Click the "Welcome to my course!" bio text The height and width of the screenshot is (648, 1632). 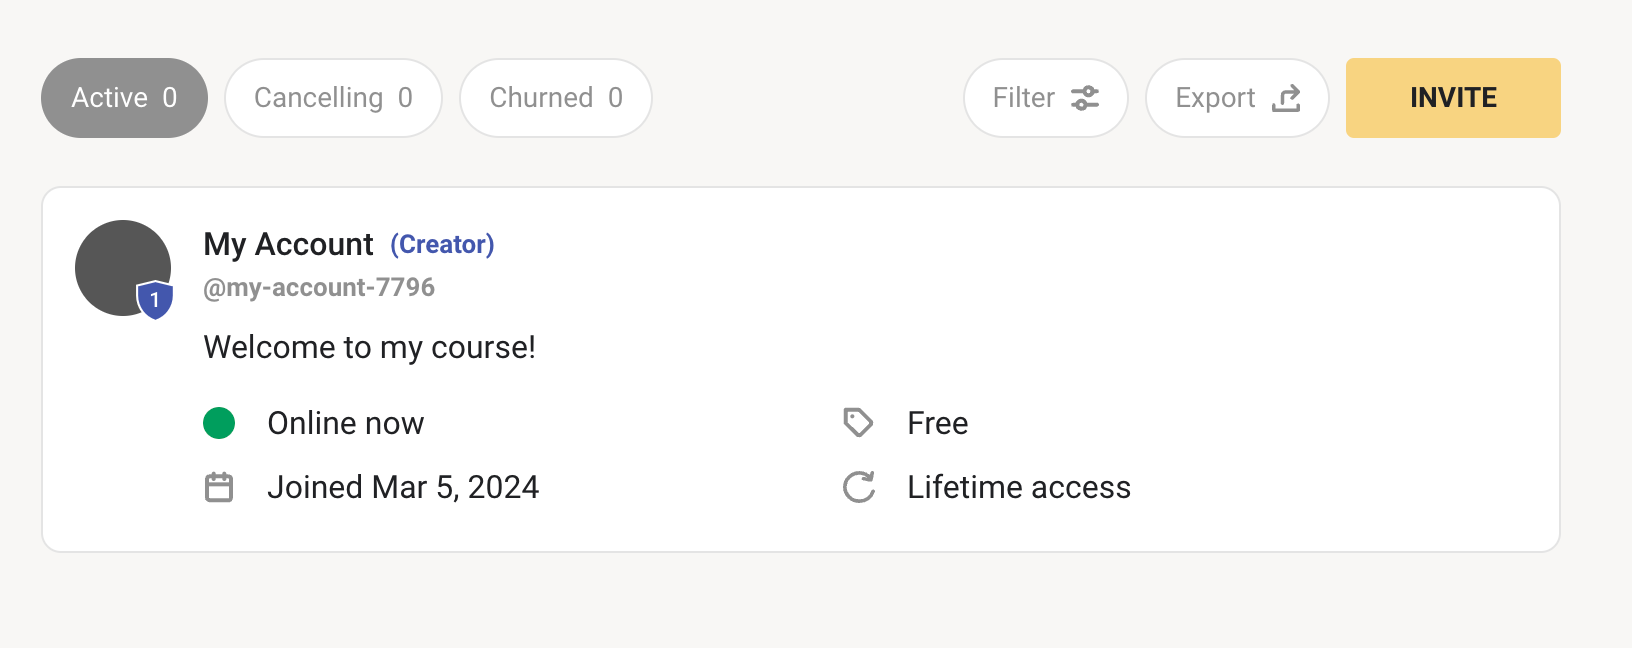(x=369, y=347)
